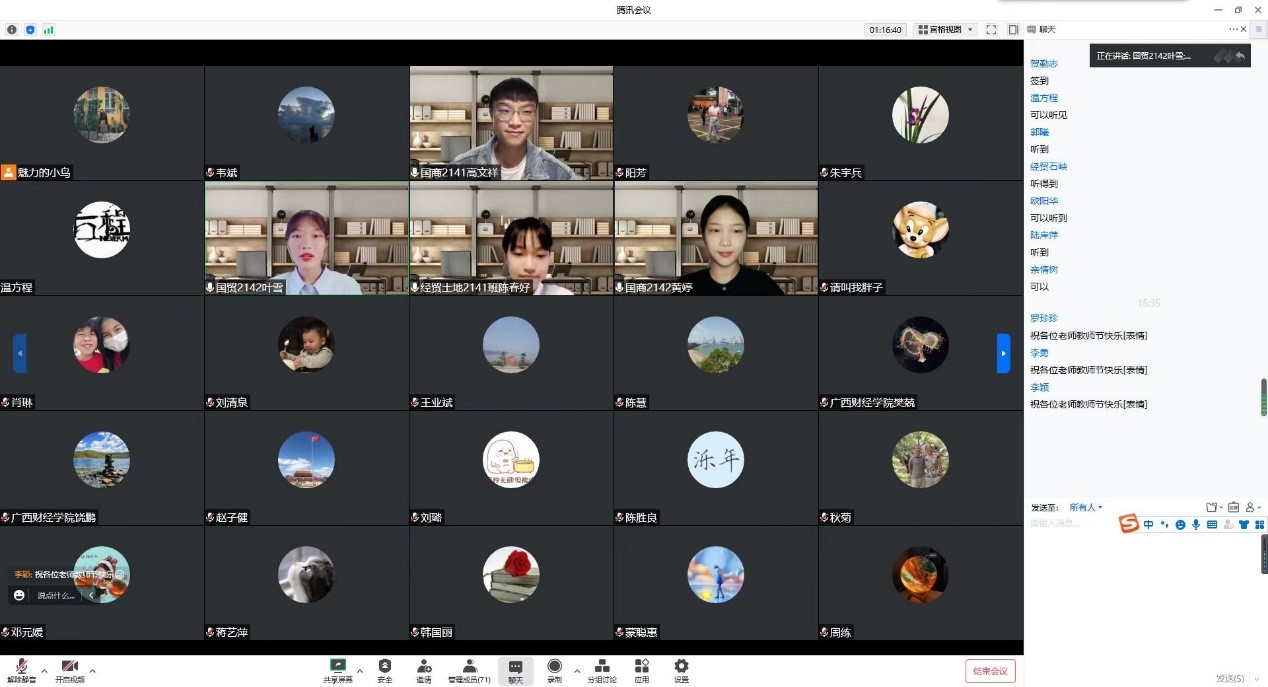Open 管理成员(71) member list
The width and height of the screenshot is (1268, 687).
[468, 669]
